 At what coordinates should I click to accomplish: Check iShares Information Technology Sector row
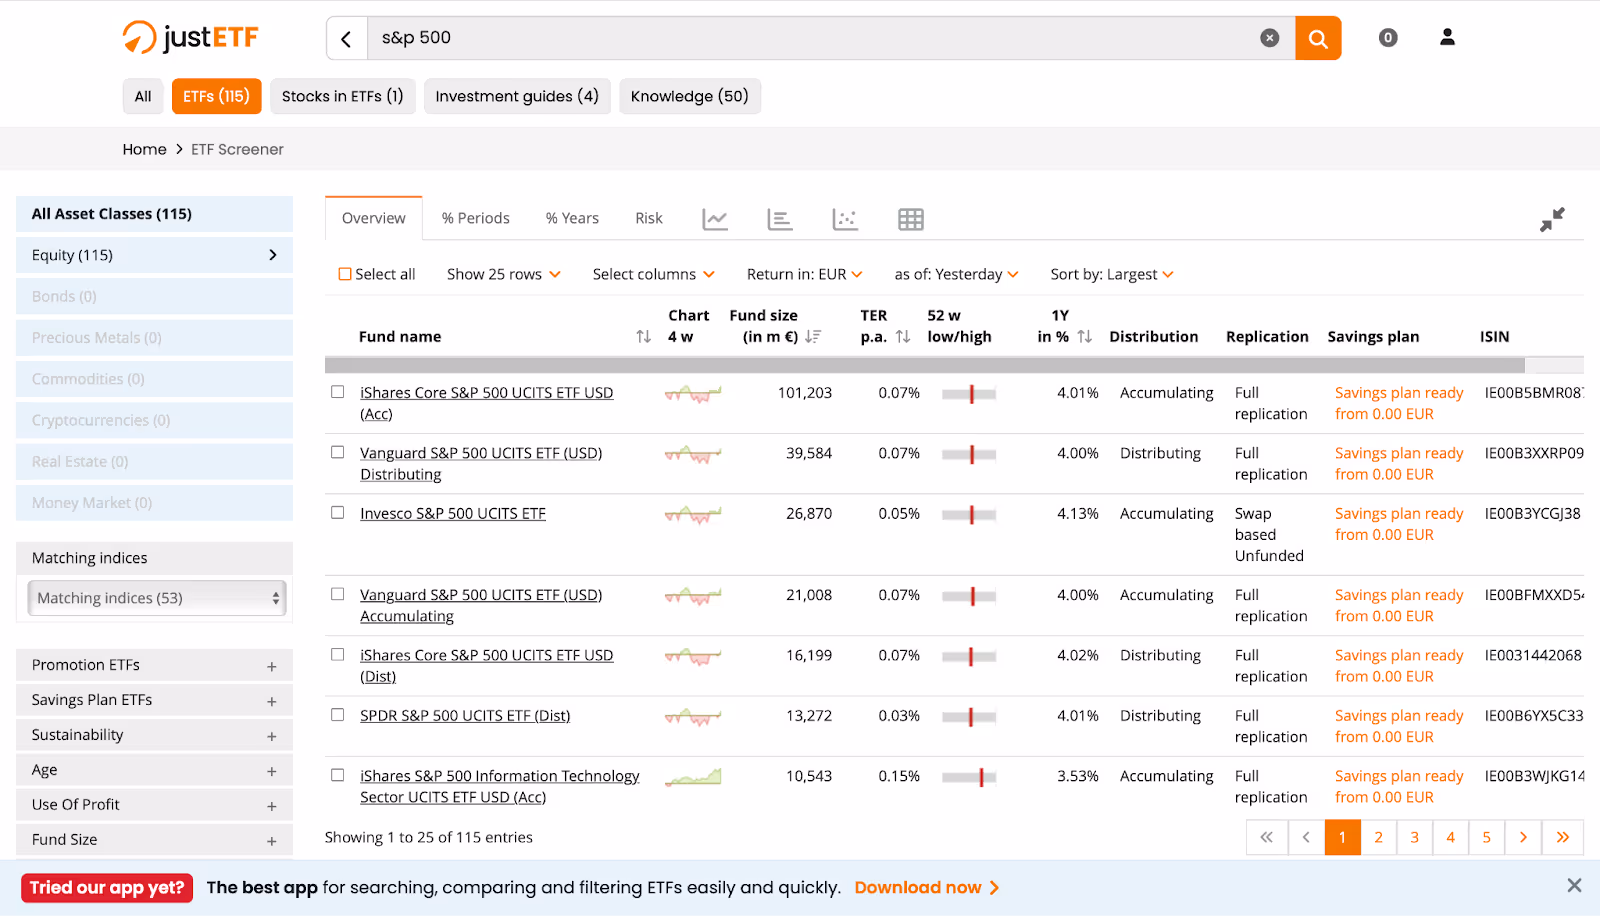pyautogui.click(x=338, y=775)
